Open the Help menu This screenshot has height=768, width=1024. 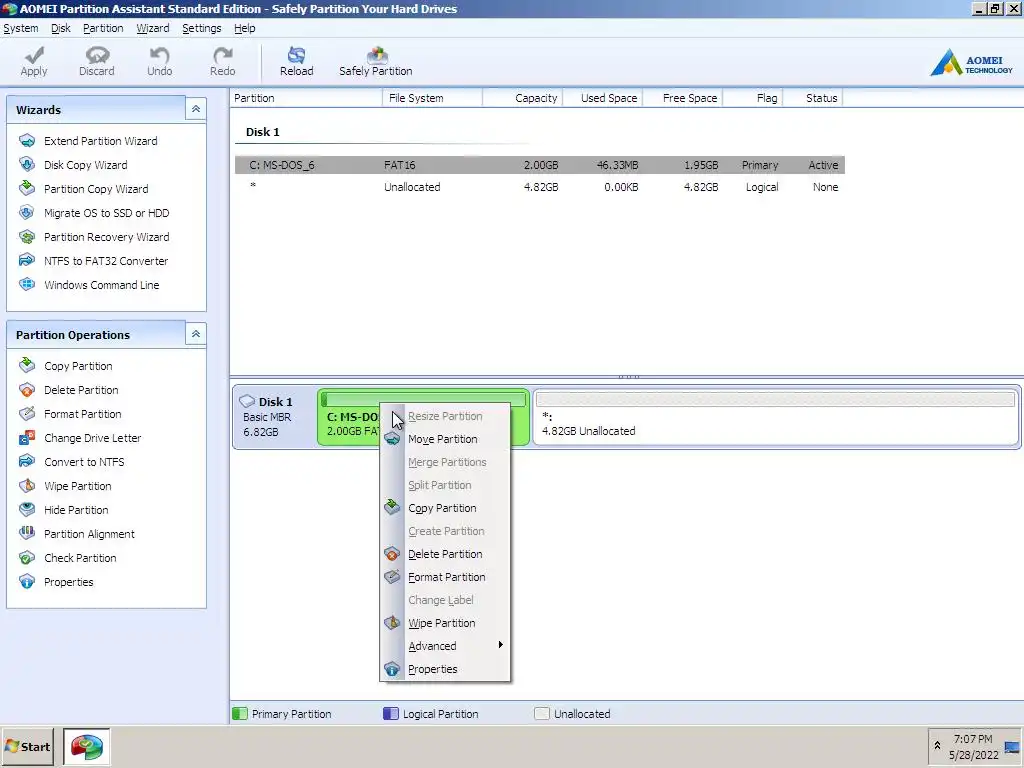[245, 28]
